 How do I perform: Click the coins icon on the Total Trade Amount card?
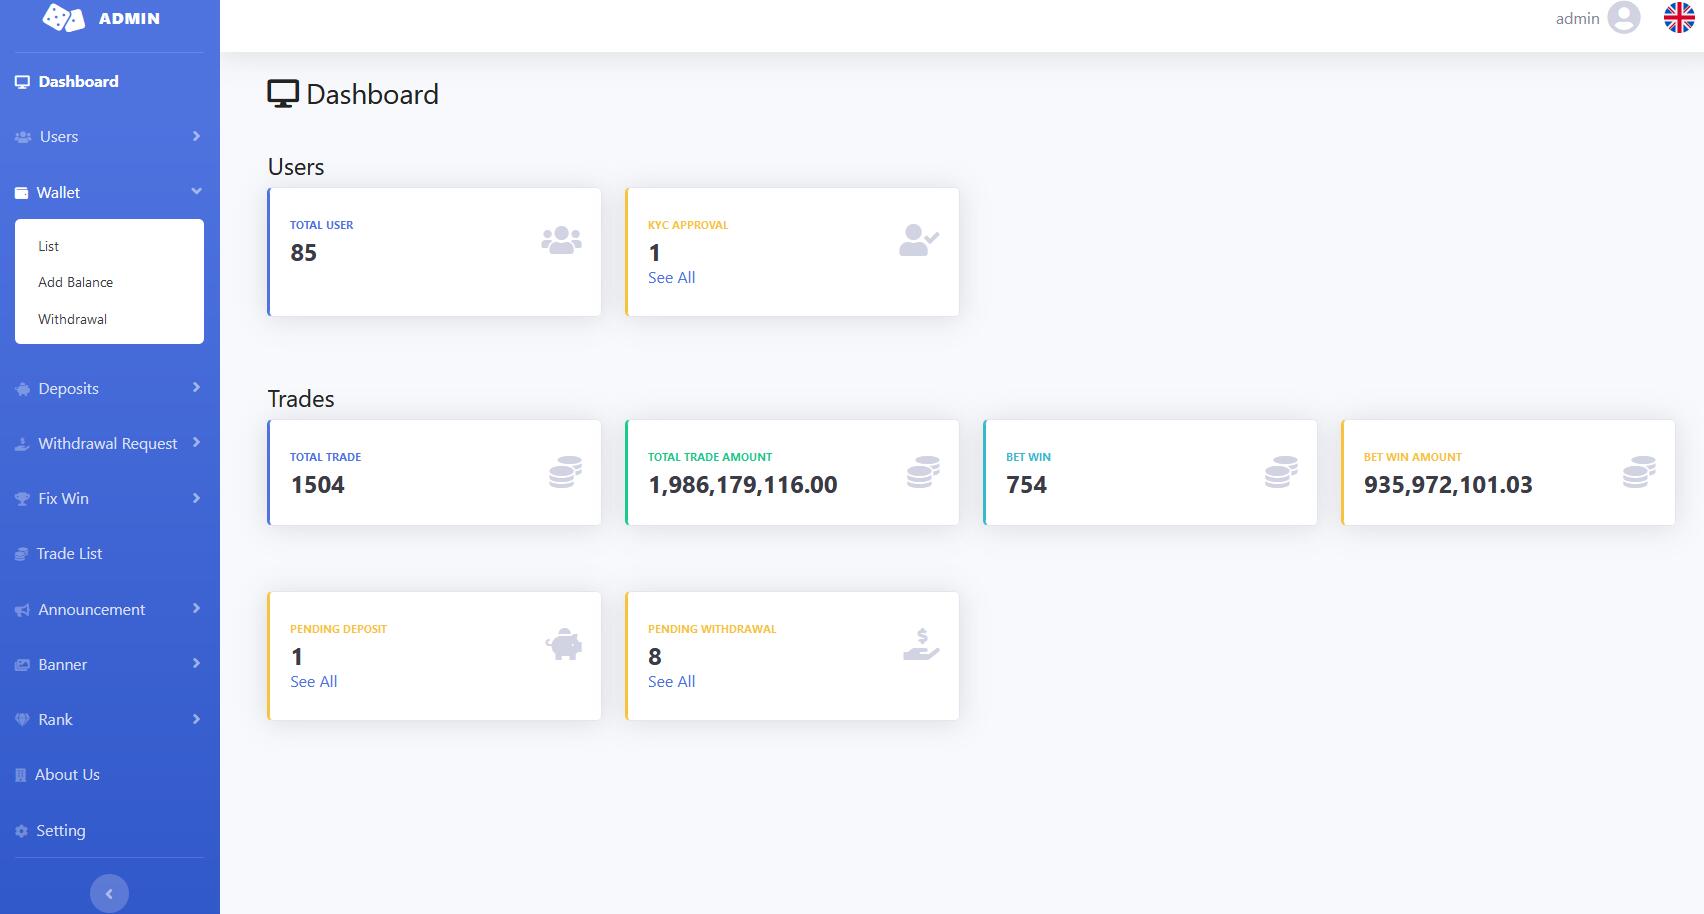pyautogui.click(x=923, y=472)
